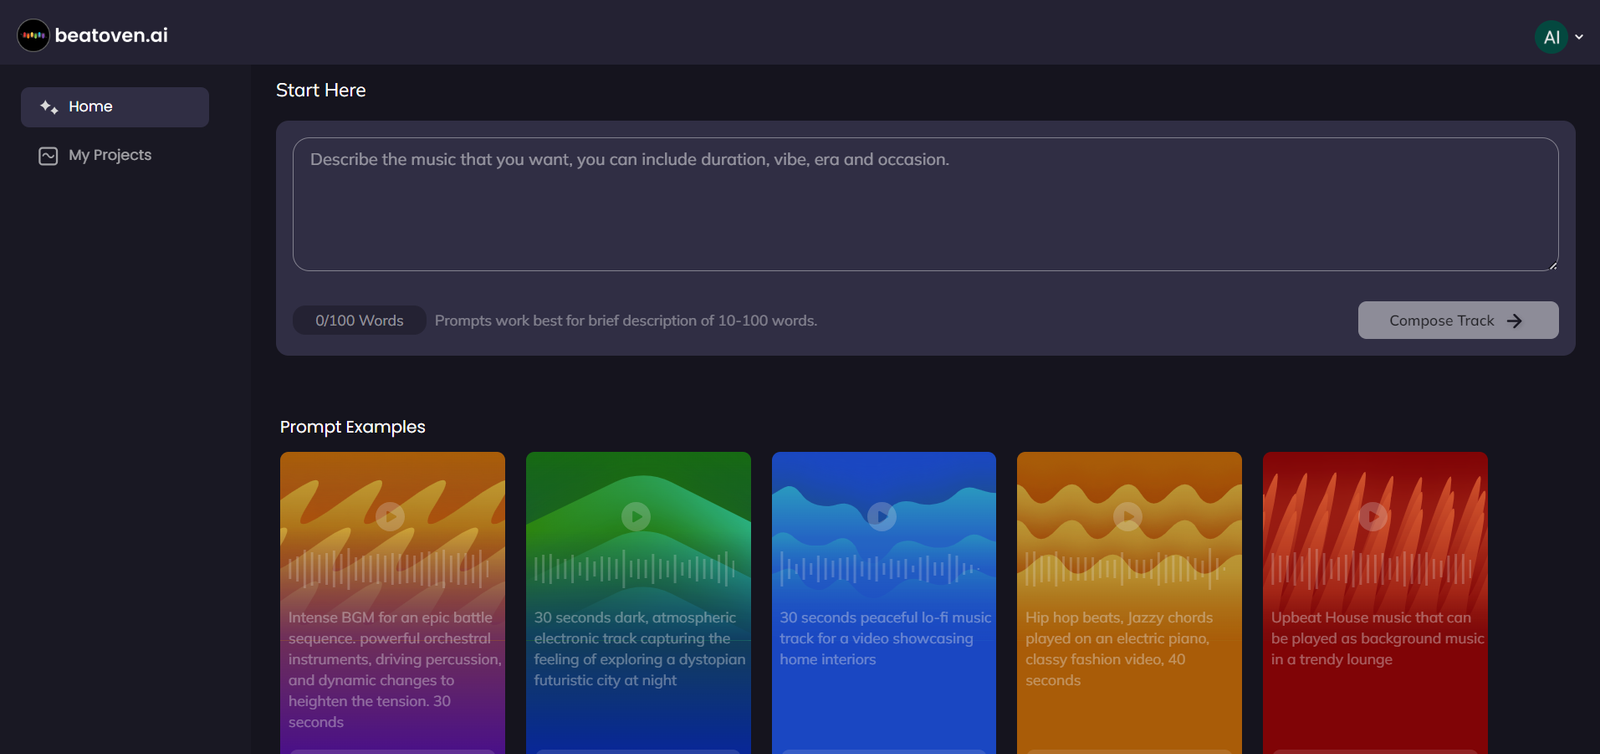The width and height of the screenshot is (1600, 754).
Task: Play the dark dystopian electronic example
Action: [636, 516]
